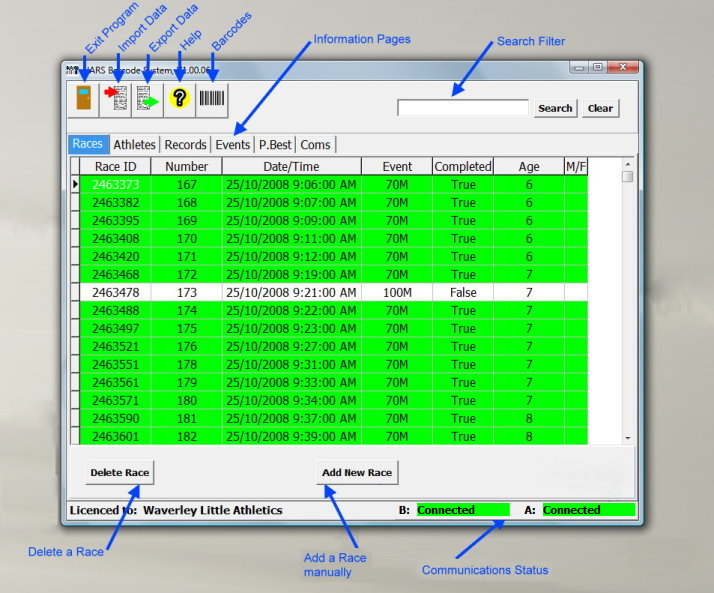
Task: Go to the Events tab
Action: click(233, 145)
